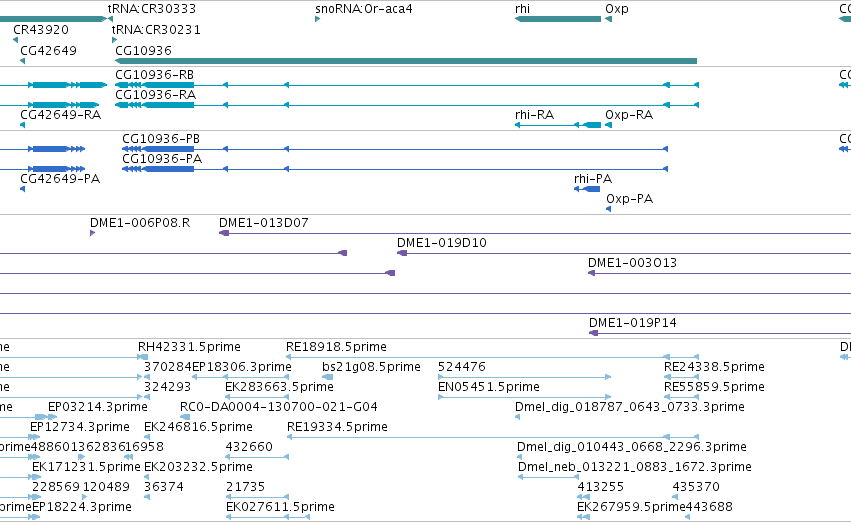
Task: Select the EP03214.3prime label
Action: (x=98, y=407)
